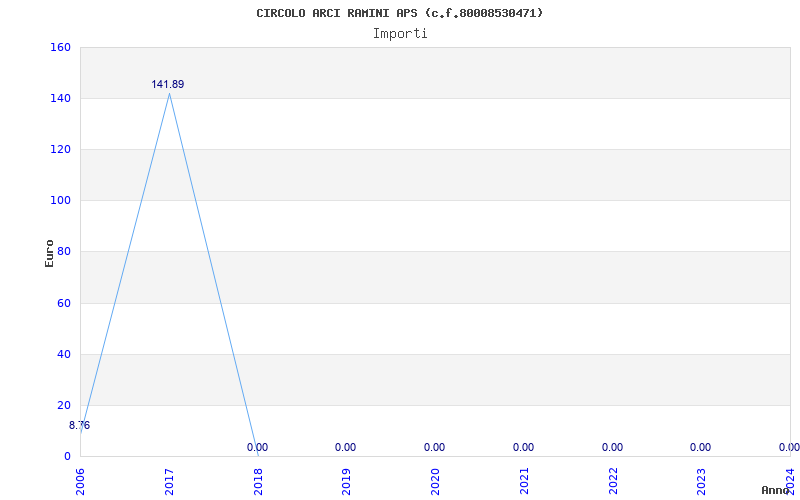This screenshot has height=500, width=800.
Task: Select the 2017 x-axis label
Action: (169, 481)
